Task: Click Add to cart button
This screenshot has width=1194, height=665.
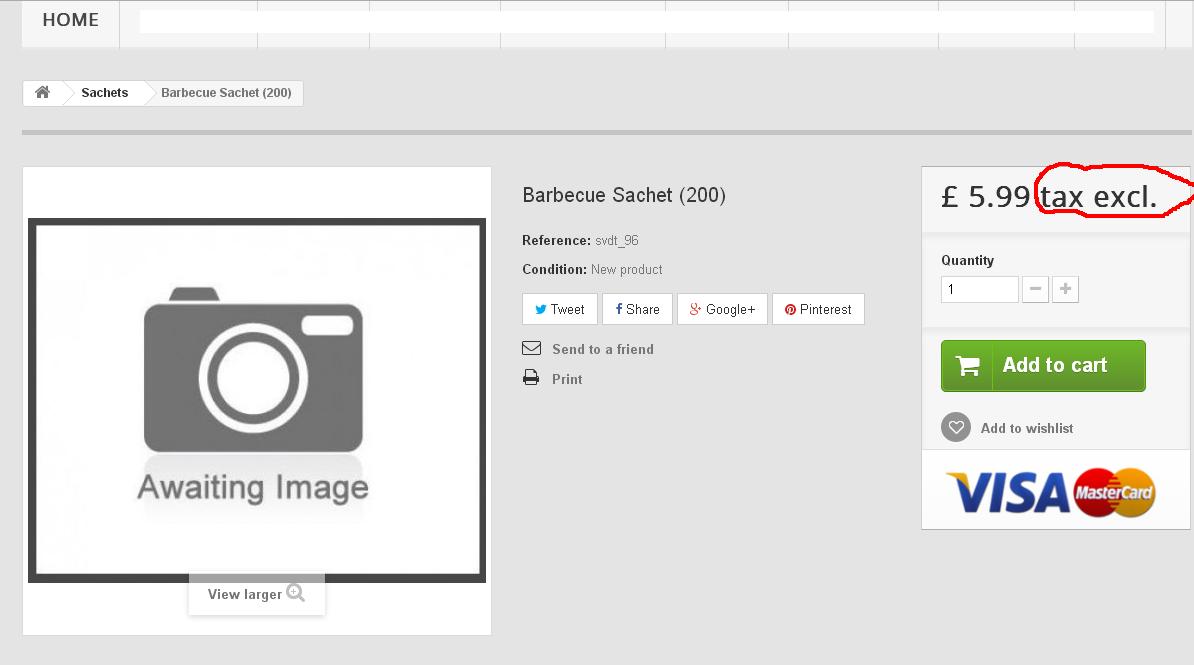Action: click(1043, 366)
